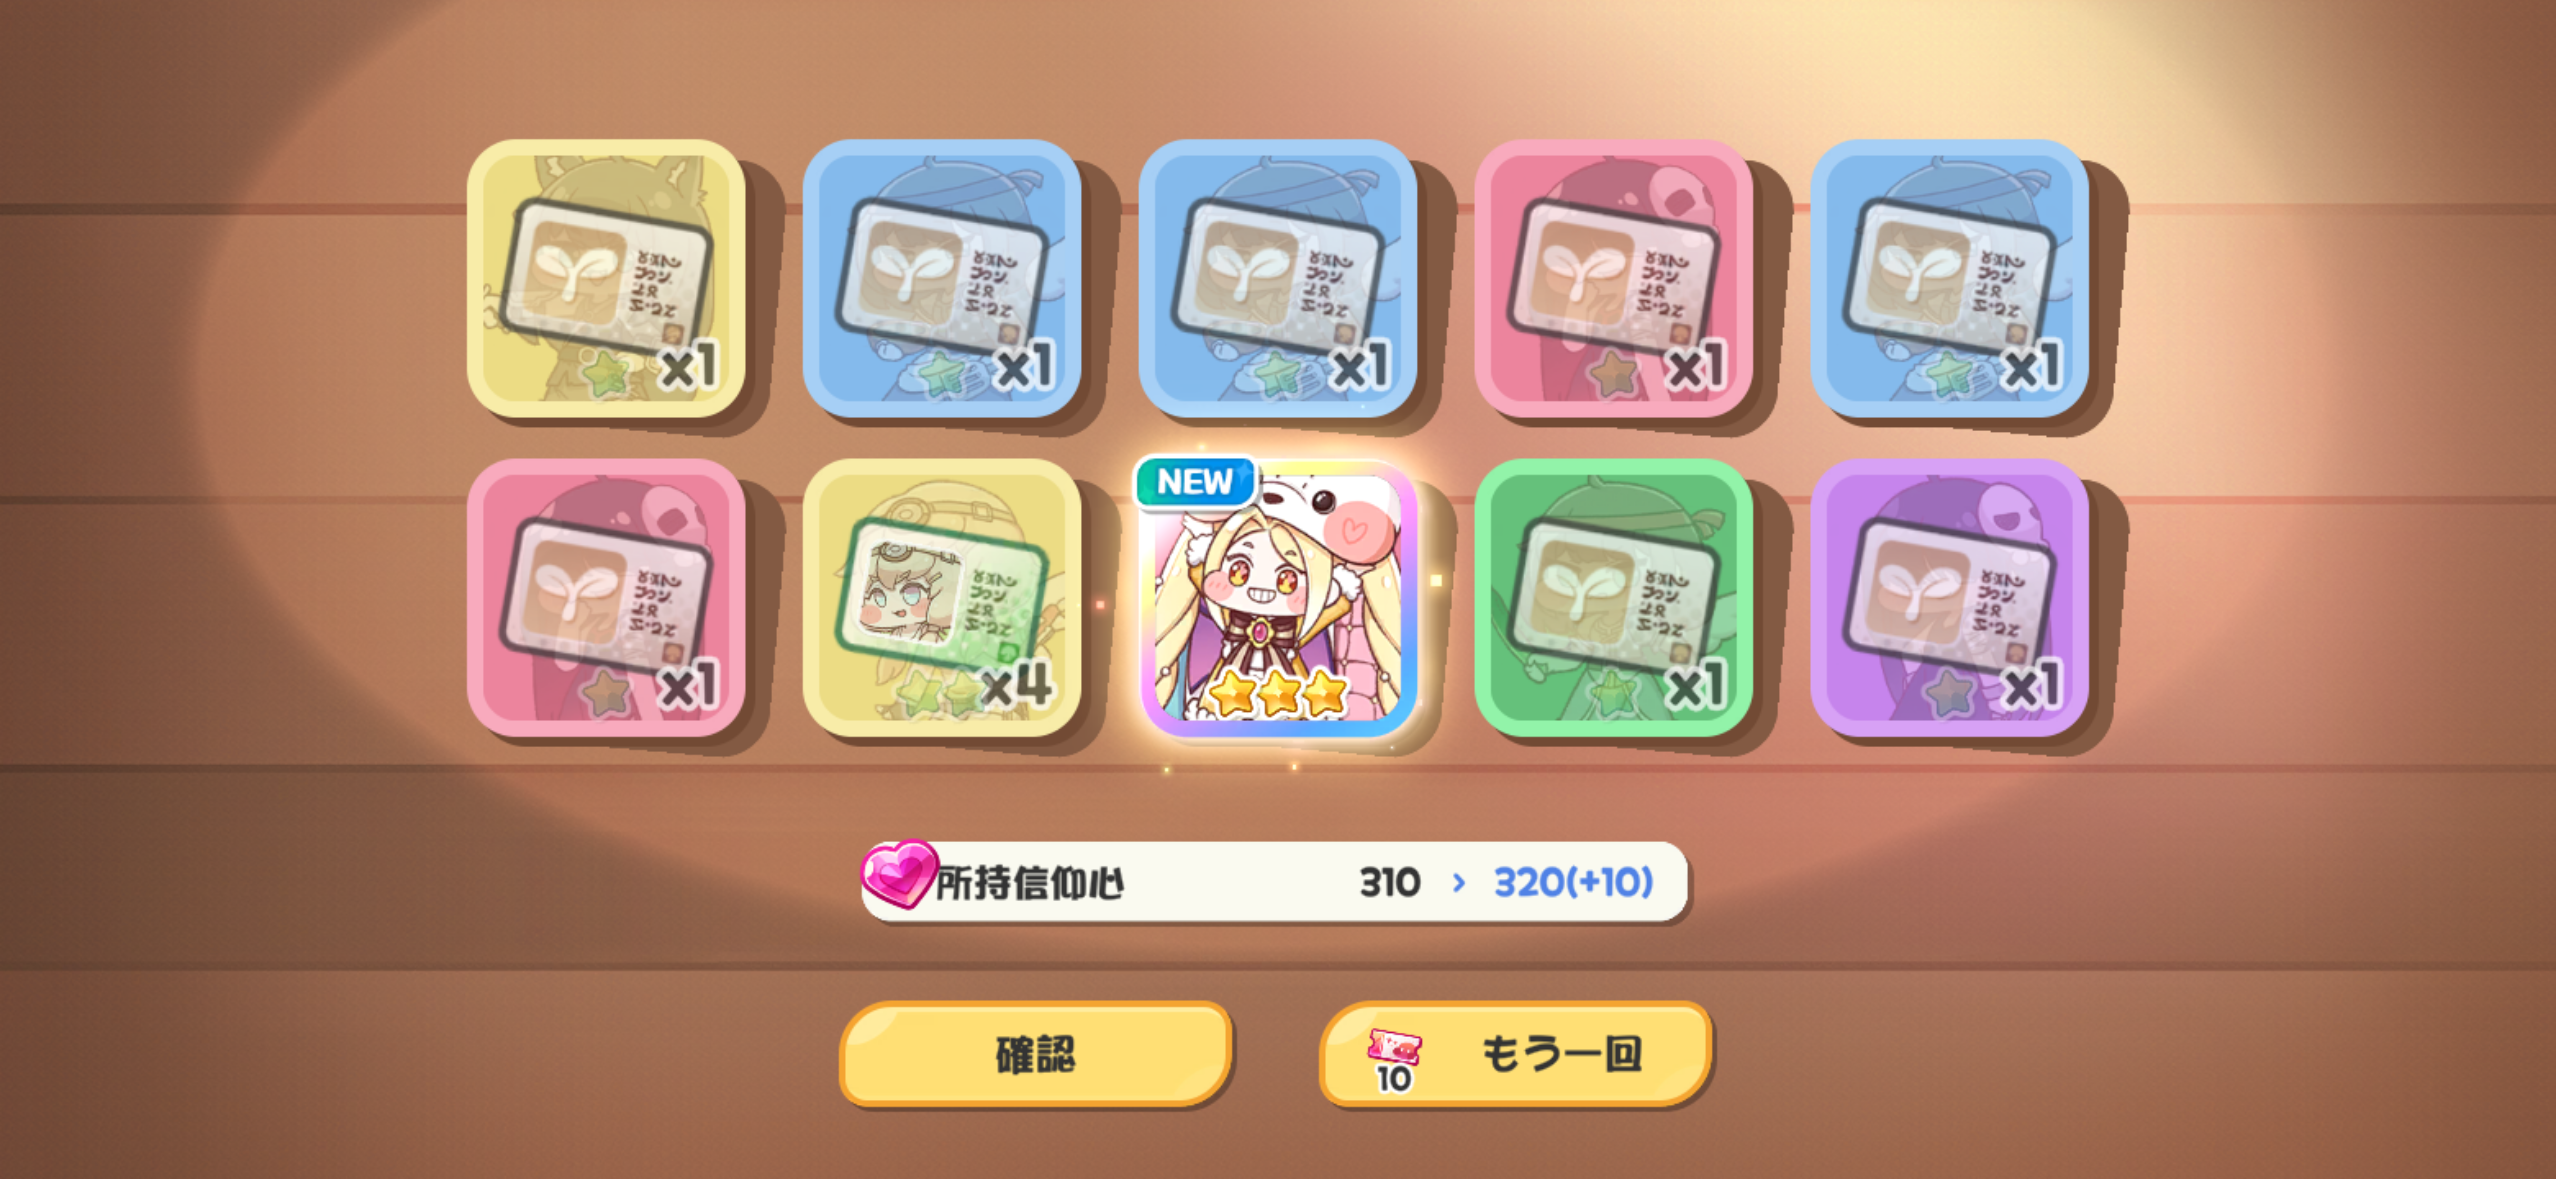Tap the NEW badge on the character card
The width and height of the screenshot is (2556, 1179).
click(1195, 482)
